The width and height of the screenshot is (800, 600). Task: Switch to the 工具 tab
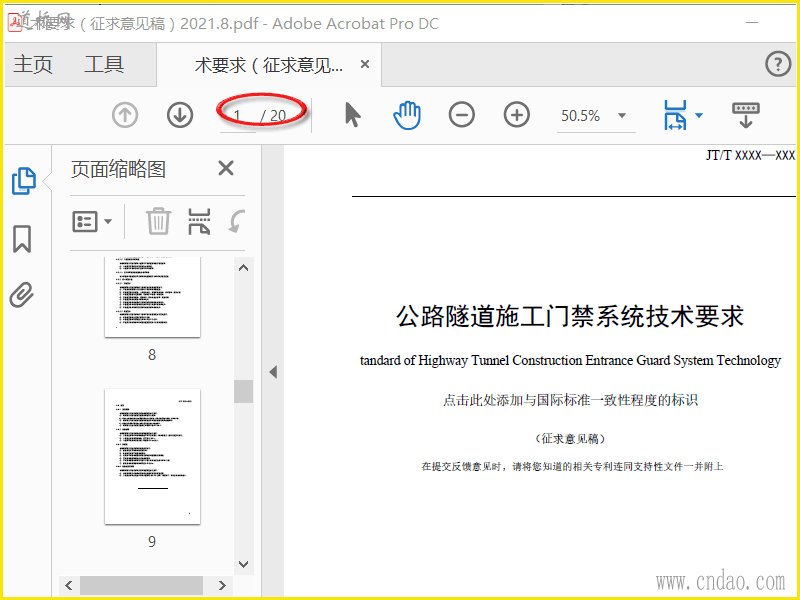pos(104,65)
